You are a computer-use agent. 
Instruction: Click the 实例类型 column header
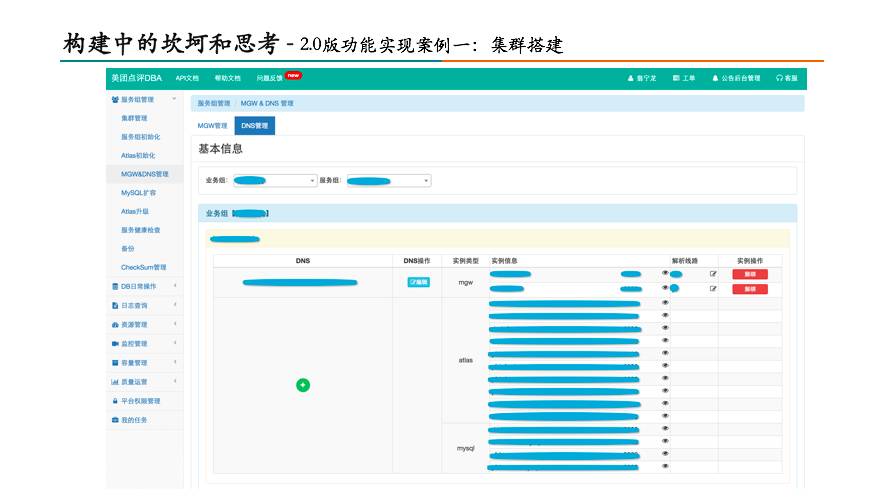[465, 261]
